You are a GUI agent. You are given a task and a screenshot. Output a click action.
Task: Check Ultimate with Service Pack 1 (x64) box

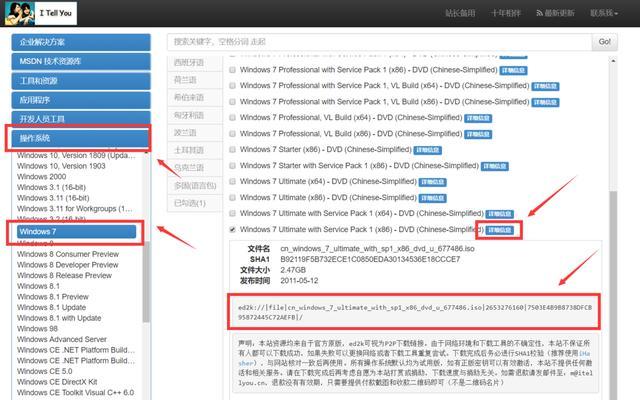click(x=232, y=213)
